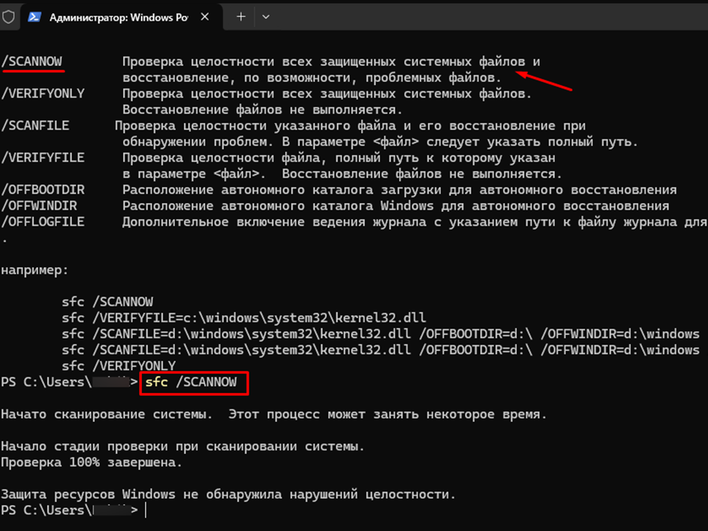The width and height of the screenshot is (708, 531).
Task: Click the PowerShell icon on the tab
Action: click(34, 17)
